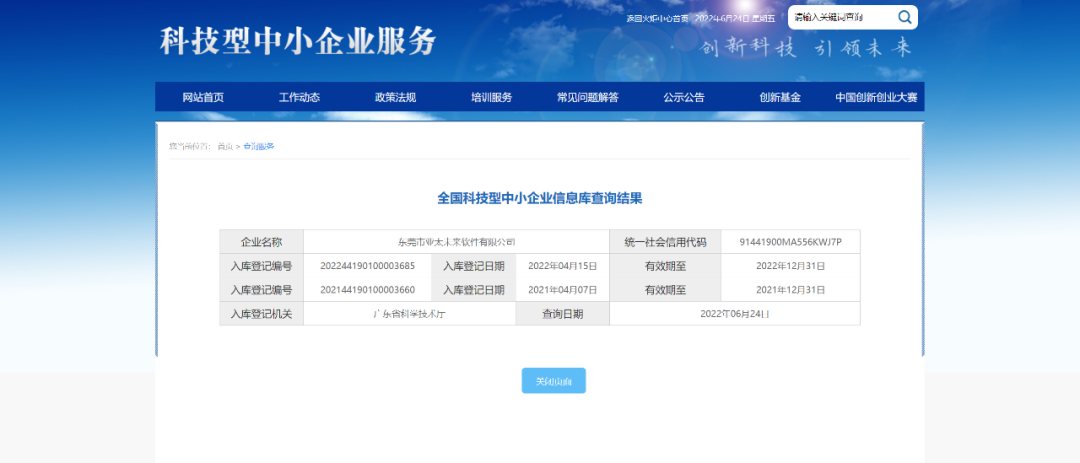
Task: Open 常见问题解答 navigation item
Action: (x=588, y=97)
